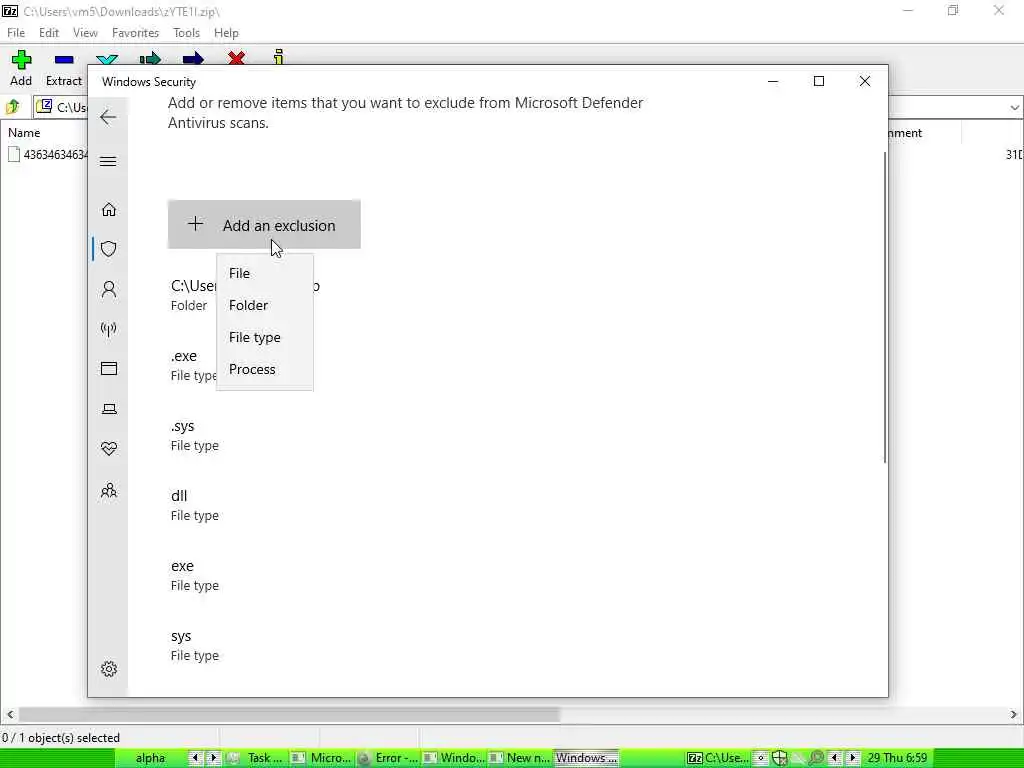Screen dimensions: 1024x768
Task: Click the 7-Zip red Delete icon
Action: pyautogui.click(x=236, y=59)
